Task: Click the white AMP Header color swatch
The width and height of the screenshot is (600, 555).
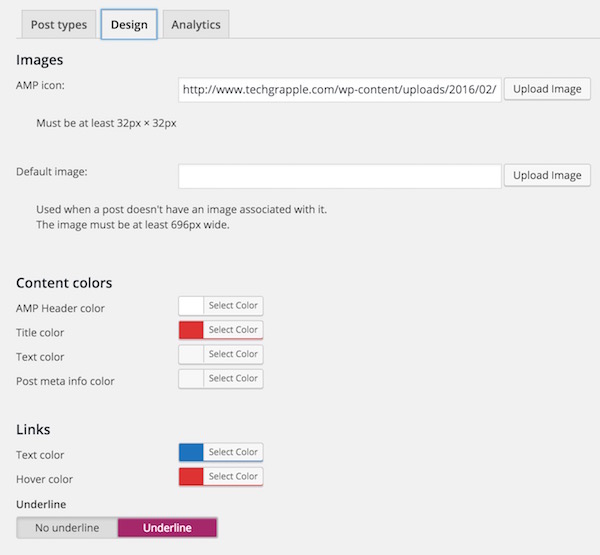Action: pyautogui.click(x=191, y=306)
